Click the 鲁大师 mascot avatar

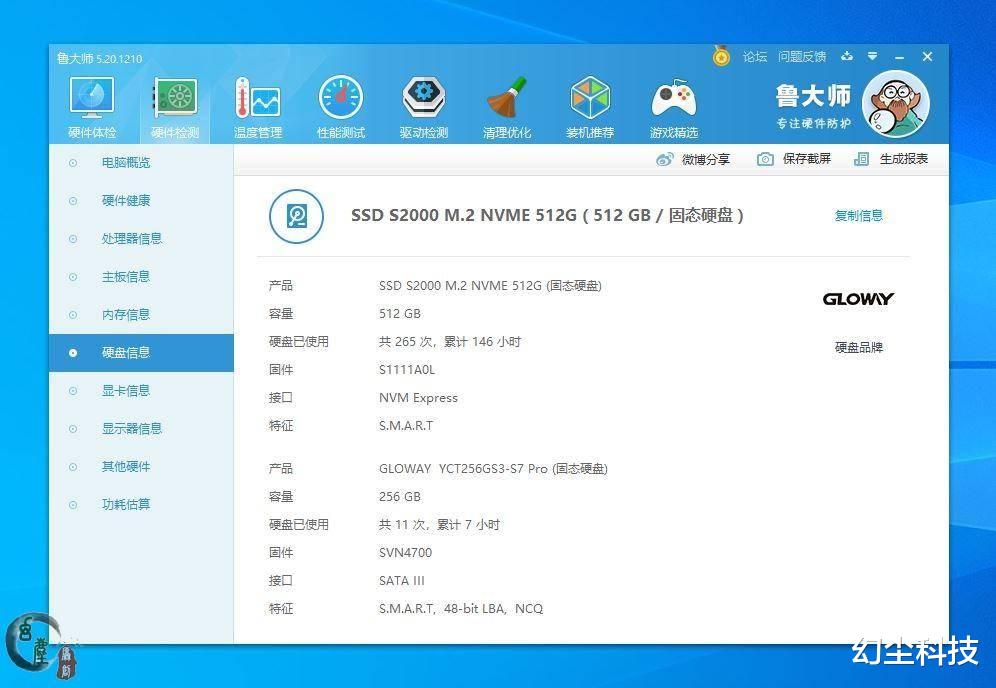click(x=896, y=105)
